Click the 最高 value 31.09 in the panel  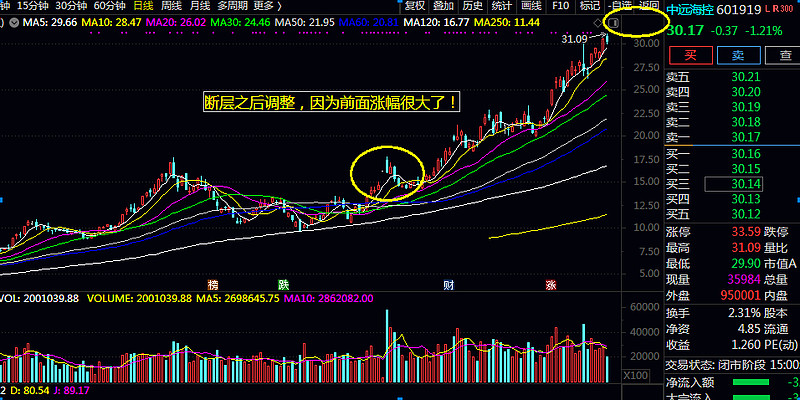click(746, 247)
